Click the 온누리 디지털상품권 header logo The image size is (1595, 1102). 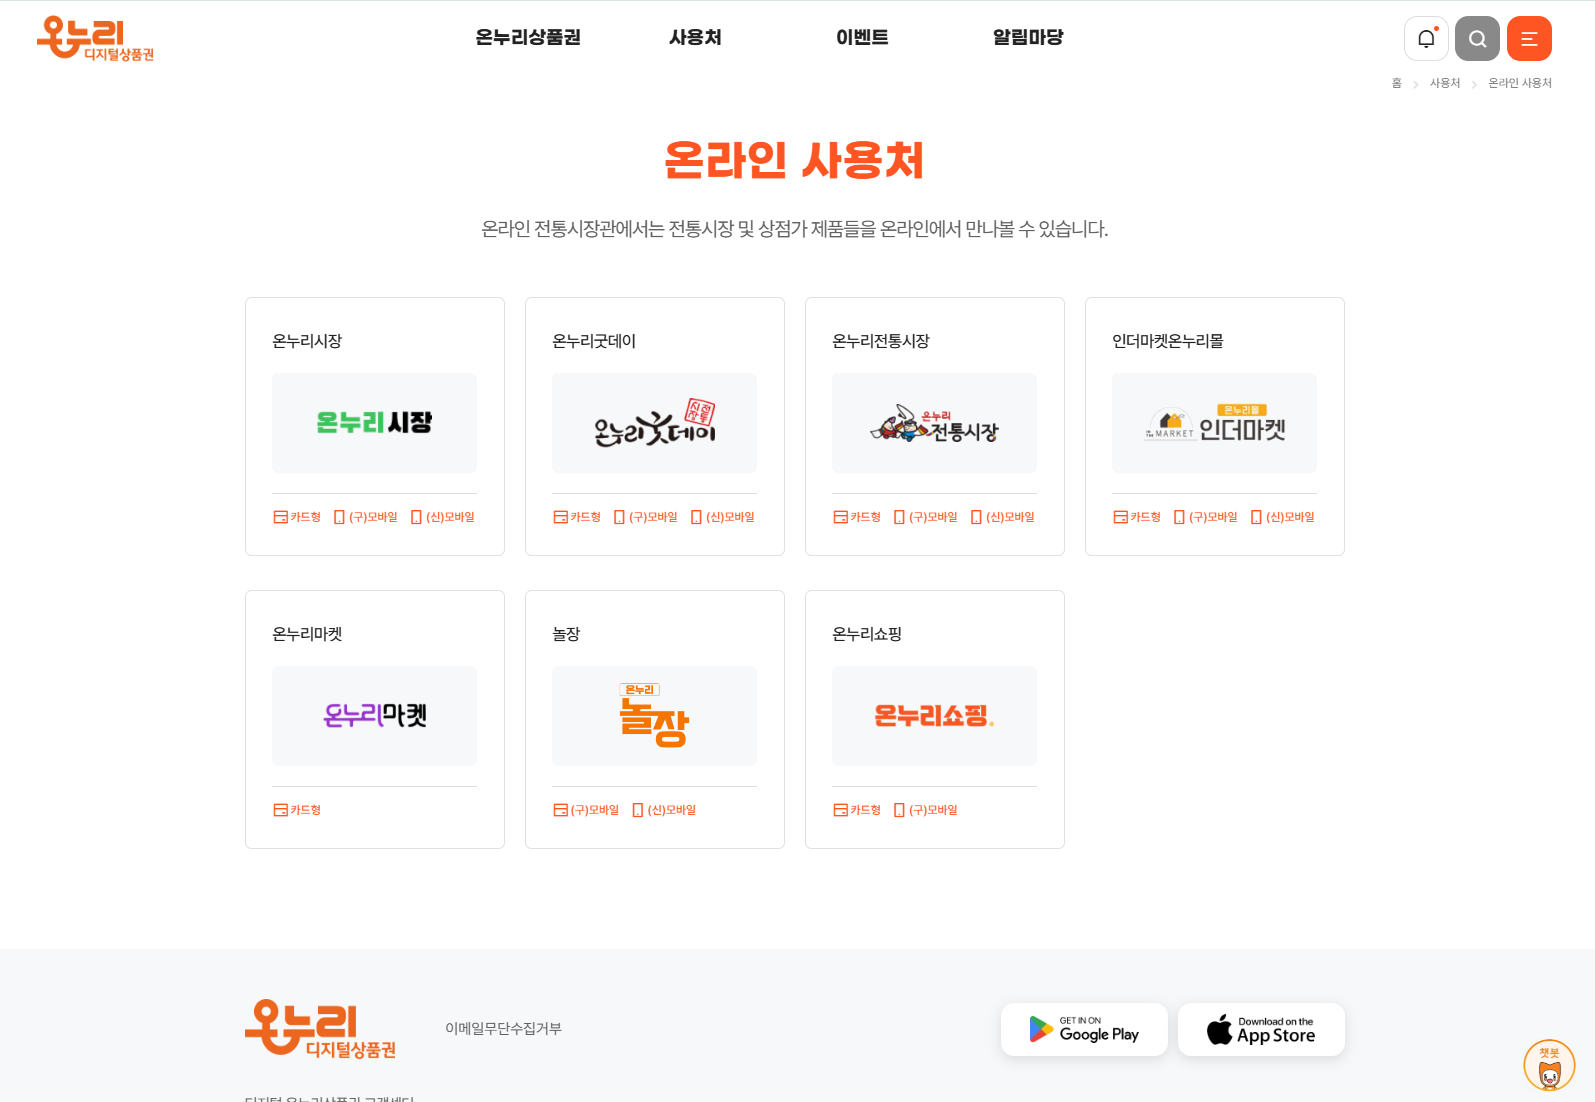pyautogui.click(x=96, y=39)
